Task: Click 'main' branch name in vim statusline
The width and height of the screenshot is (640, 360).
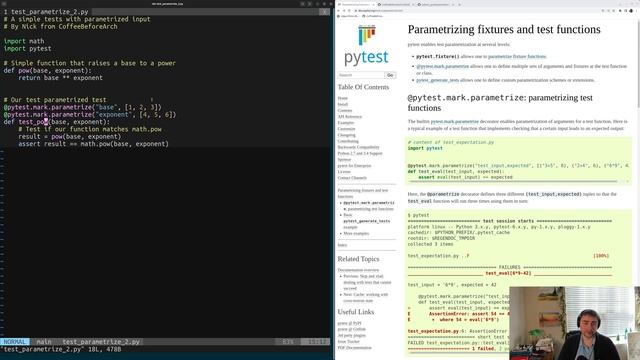Action: pos(44,342)
